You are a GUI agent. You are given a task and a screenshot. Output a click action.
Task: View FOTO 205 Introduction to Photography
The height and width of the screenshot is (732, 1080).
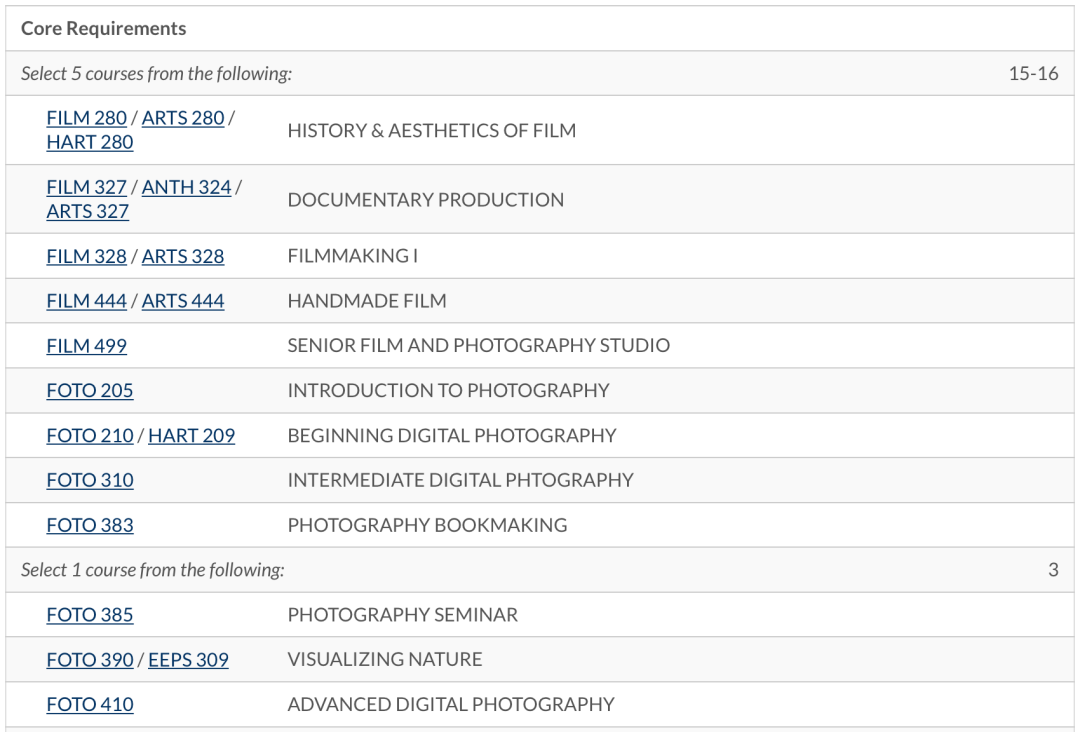89,391
